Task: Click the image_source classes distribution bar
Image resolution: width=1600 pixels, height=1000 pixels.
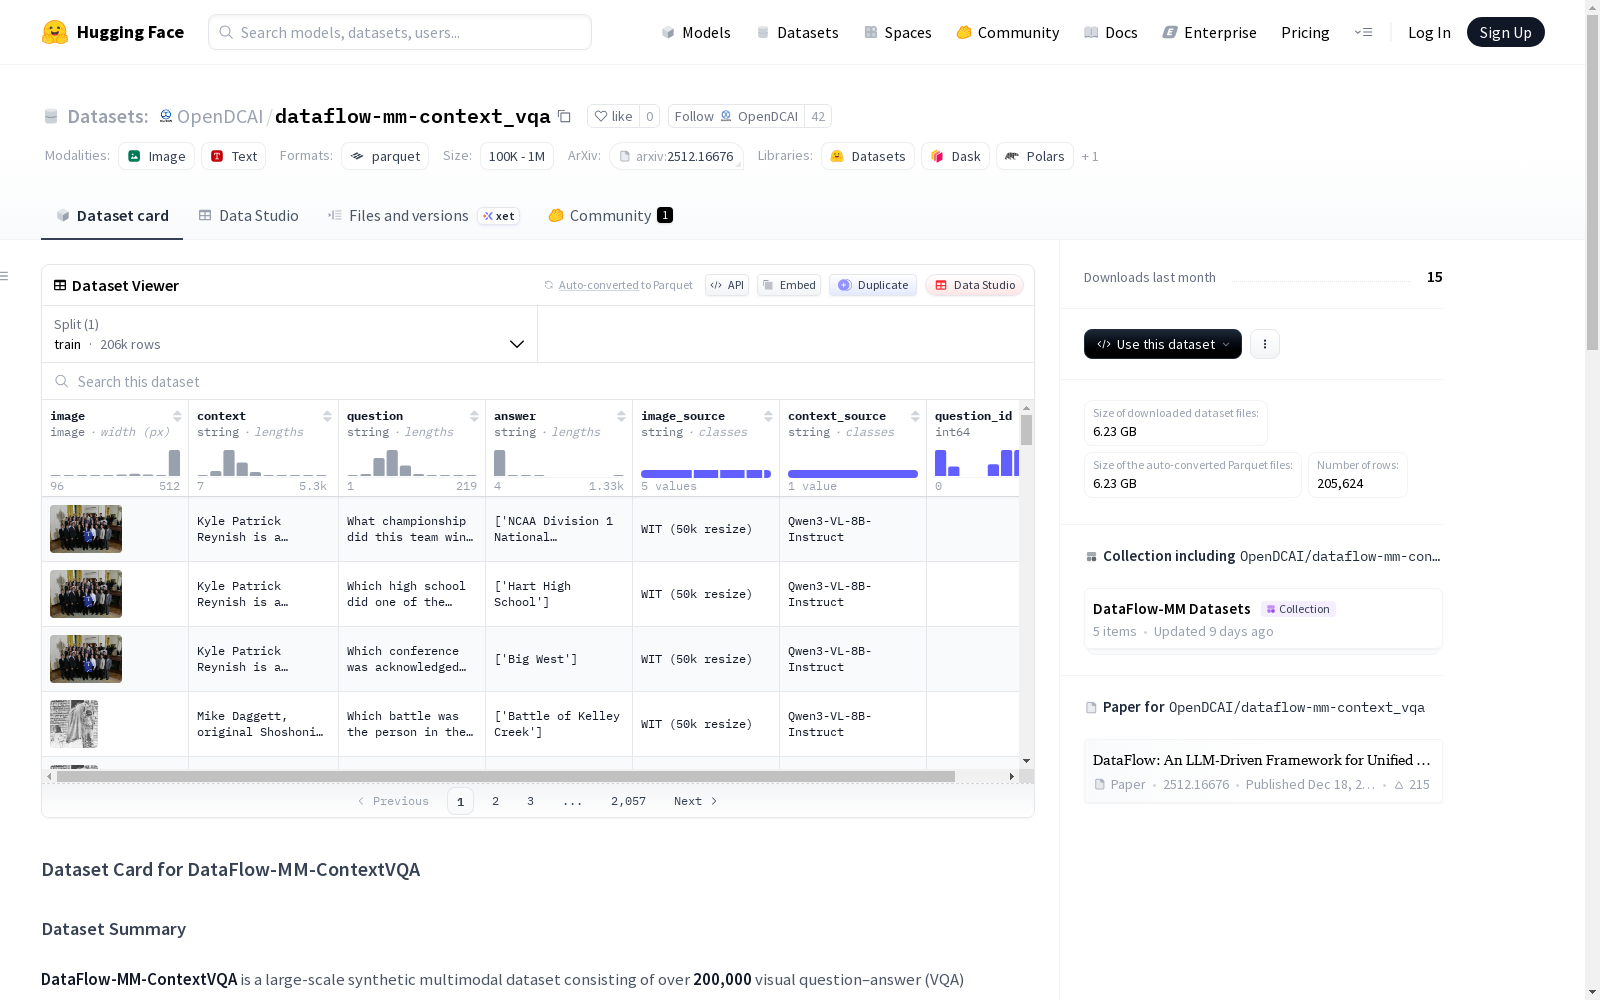Action: 706,474
